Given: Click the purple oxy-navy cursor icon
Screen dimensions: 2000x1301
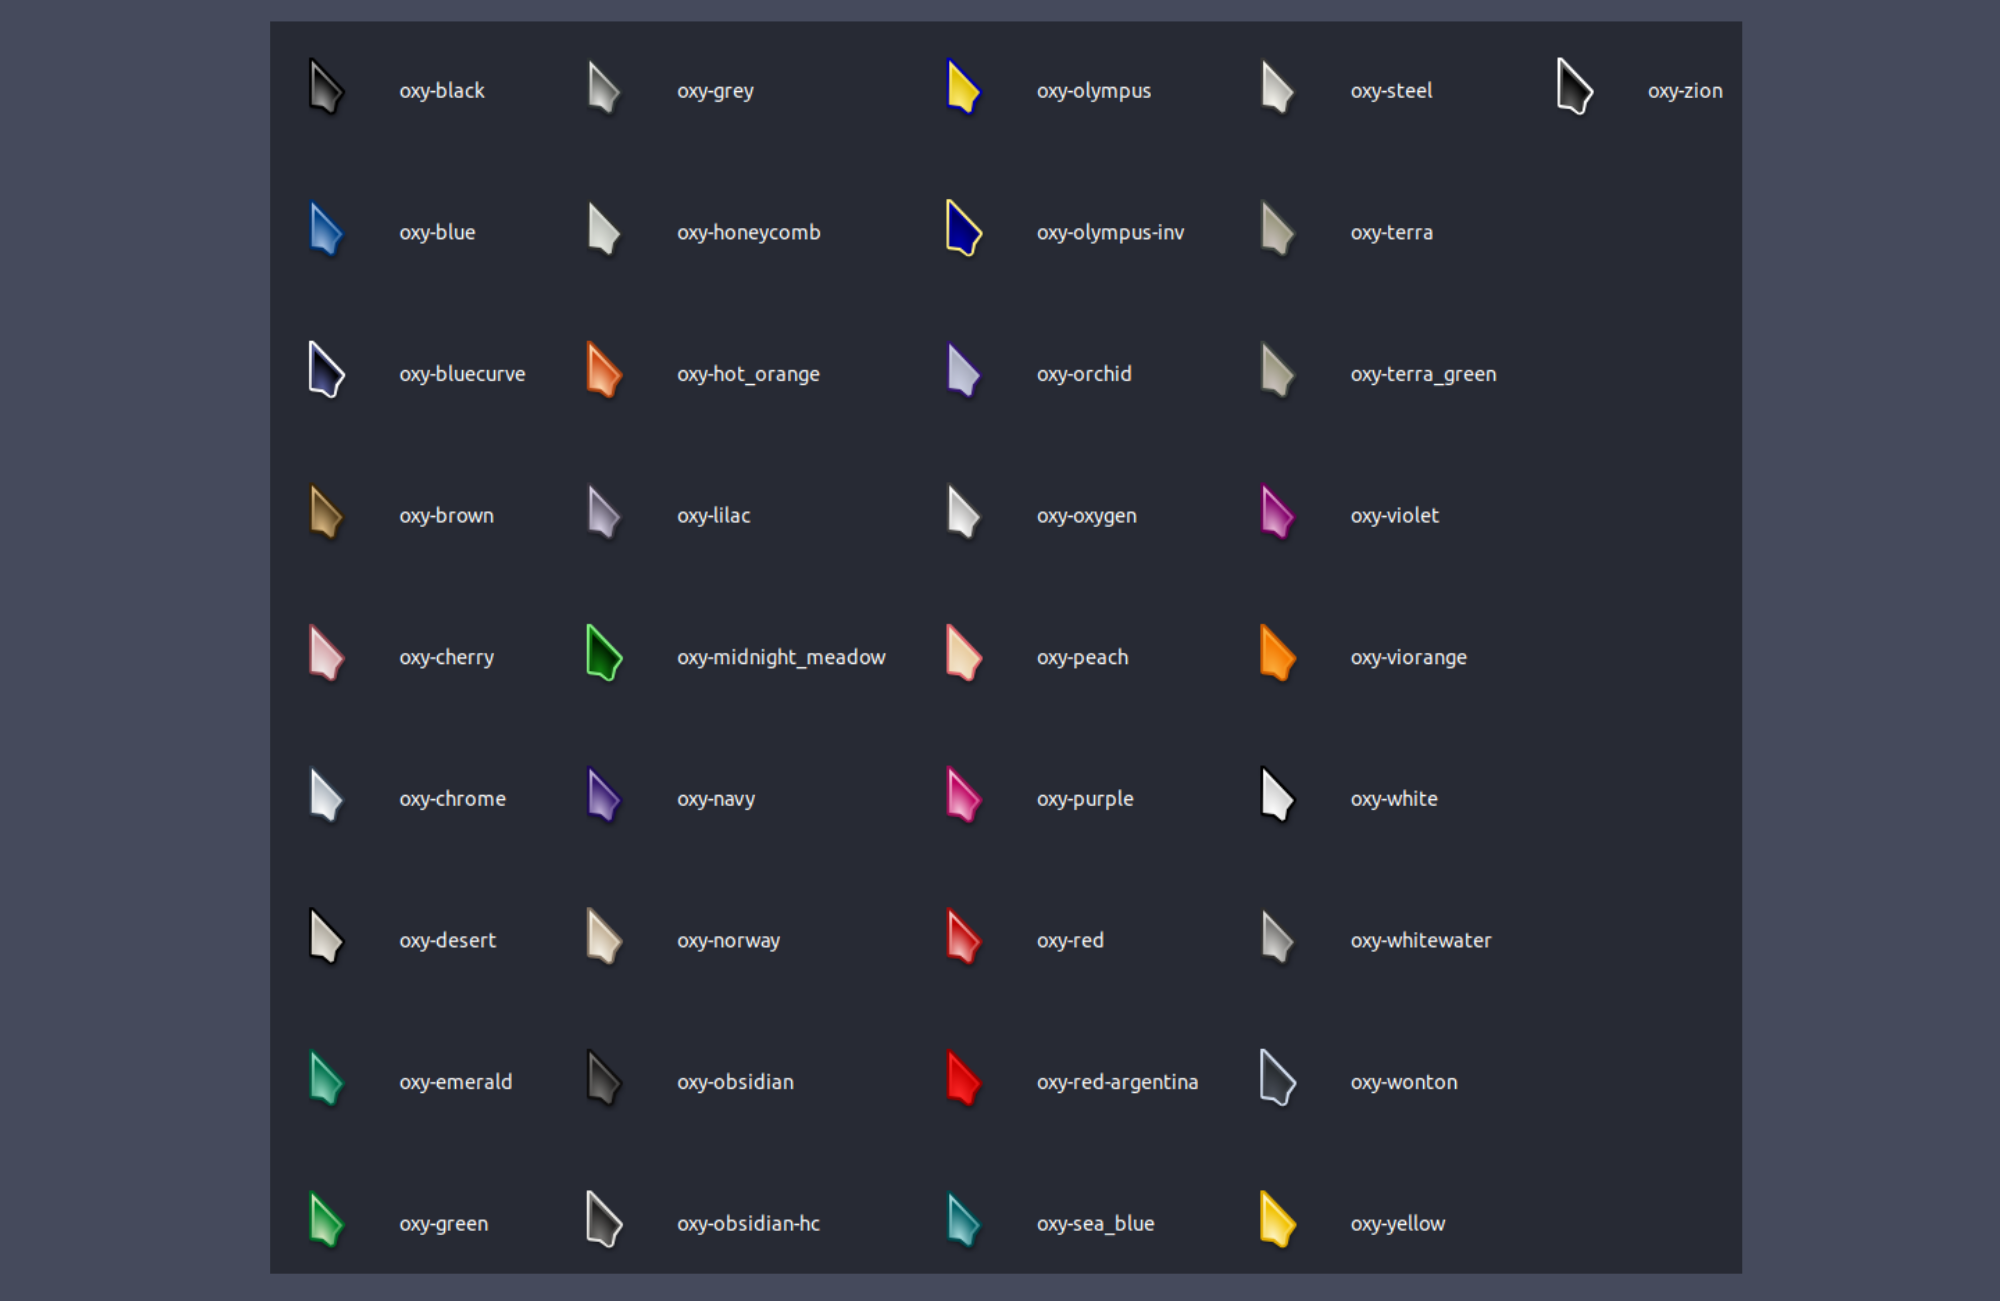Looking at the screenshot, I should (604, 795).
